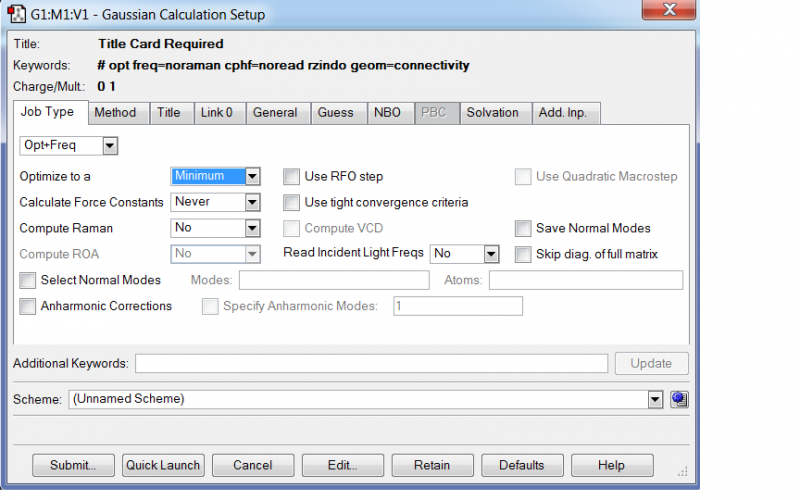Click the window resize grip at bottom corner
The height and width of the screenshot is (500, 800).
[x=683, y=471]
